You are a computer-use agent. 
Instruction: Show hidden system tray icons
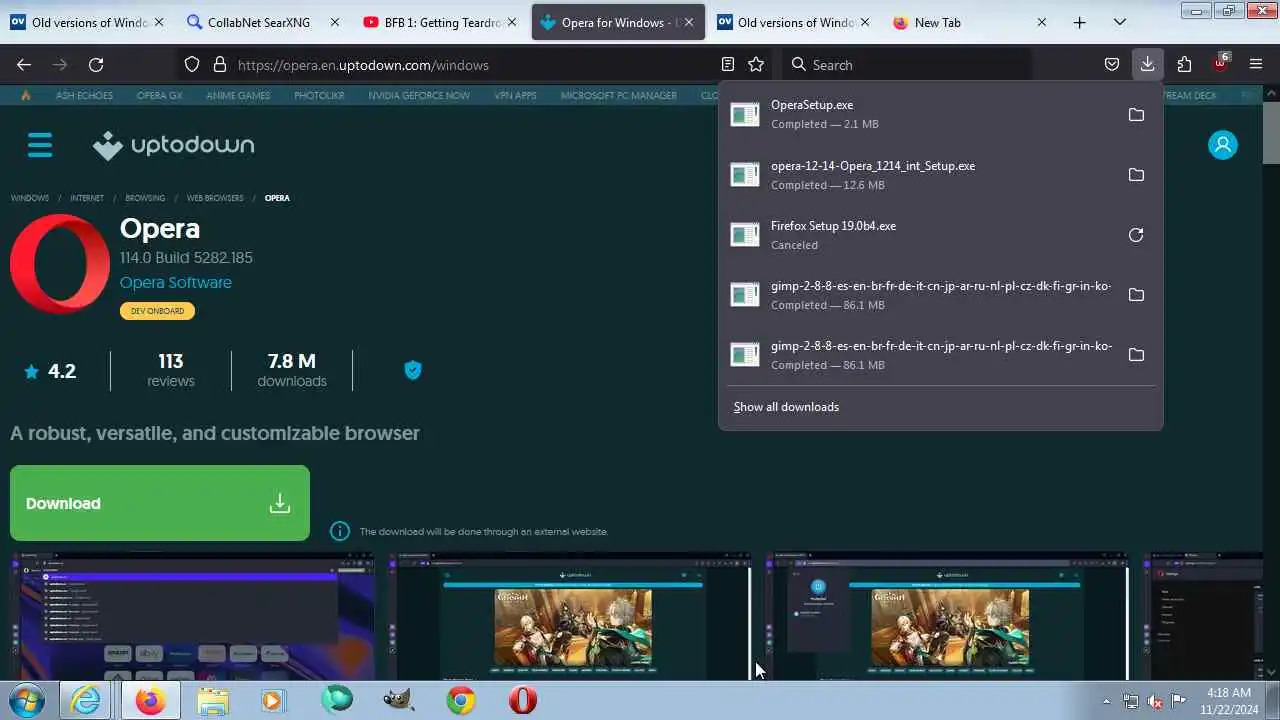pos(1106,701)
